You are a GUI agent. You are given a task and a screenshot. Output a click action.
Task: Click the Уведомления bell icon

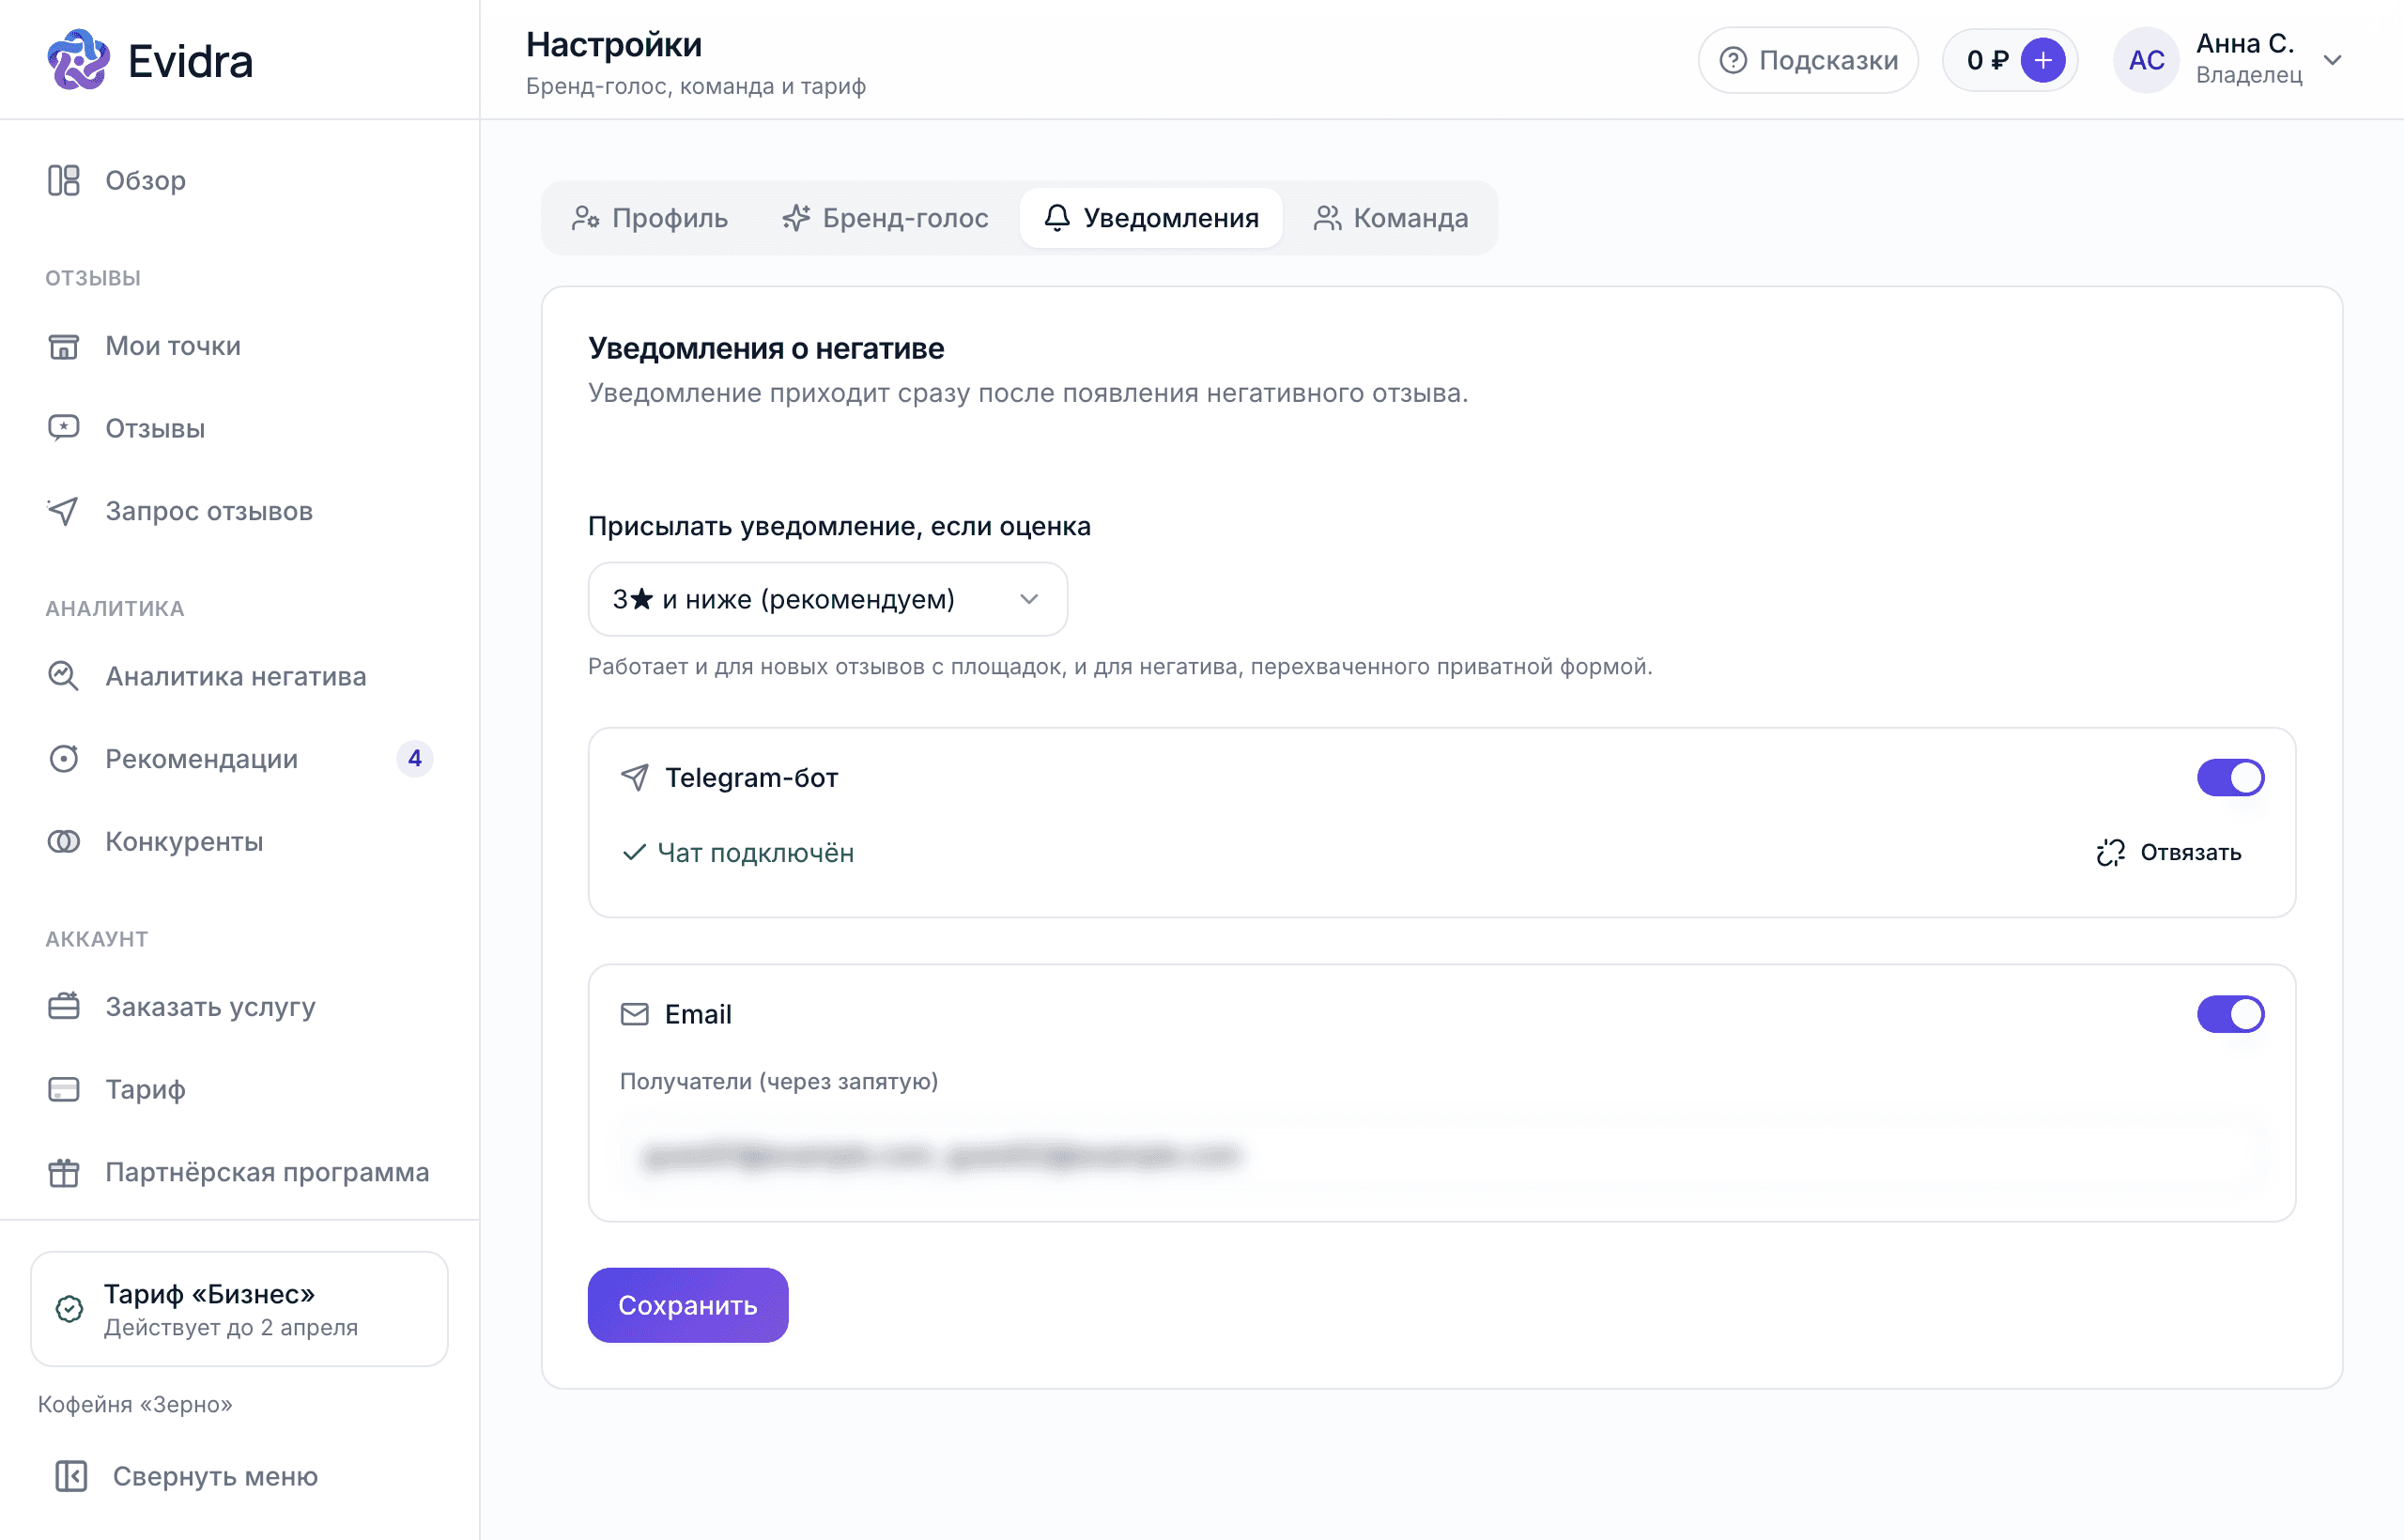pos(1057,218)
